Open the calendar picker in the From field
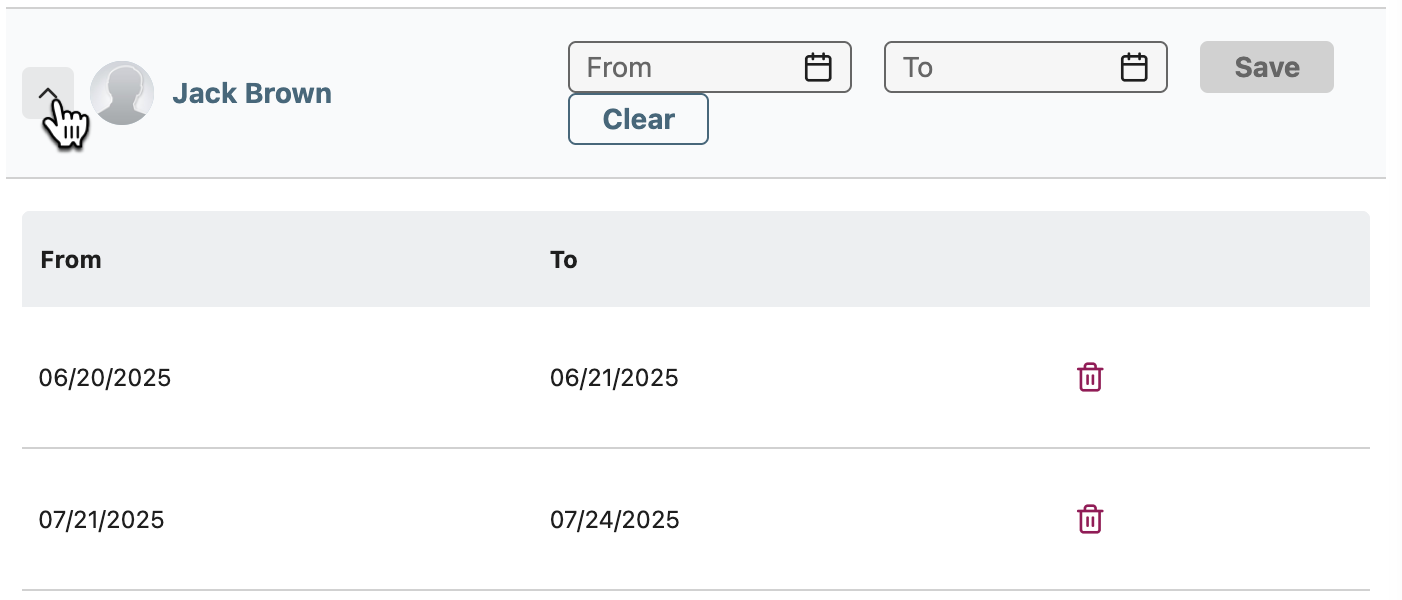Image resolution: width=1402 pixels, height=600 pixels. coord(818,67)
